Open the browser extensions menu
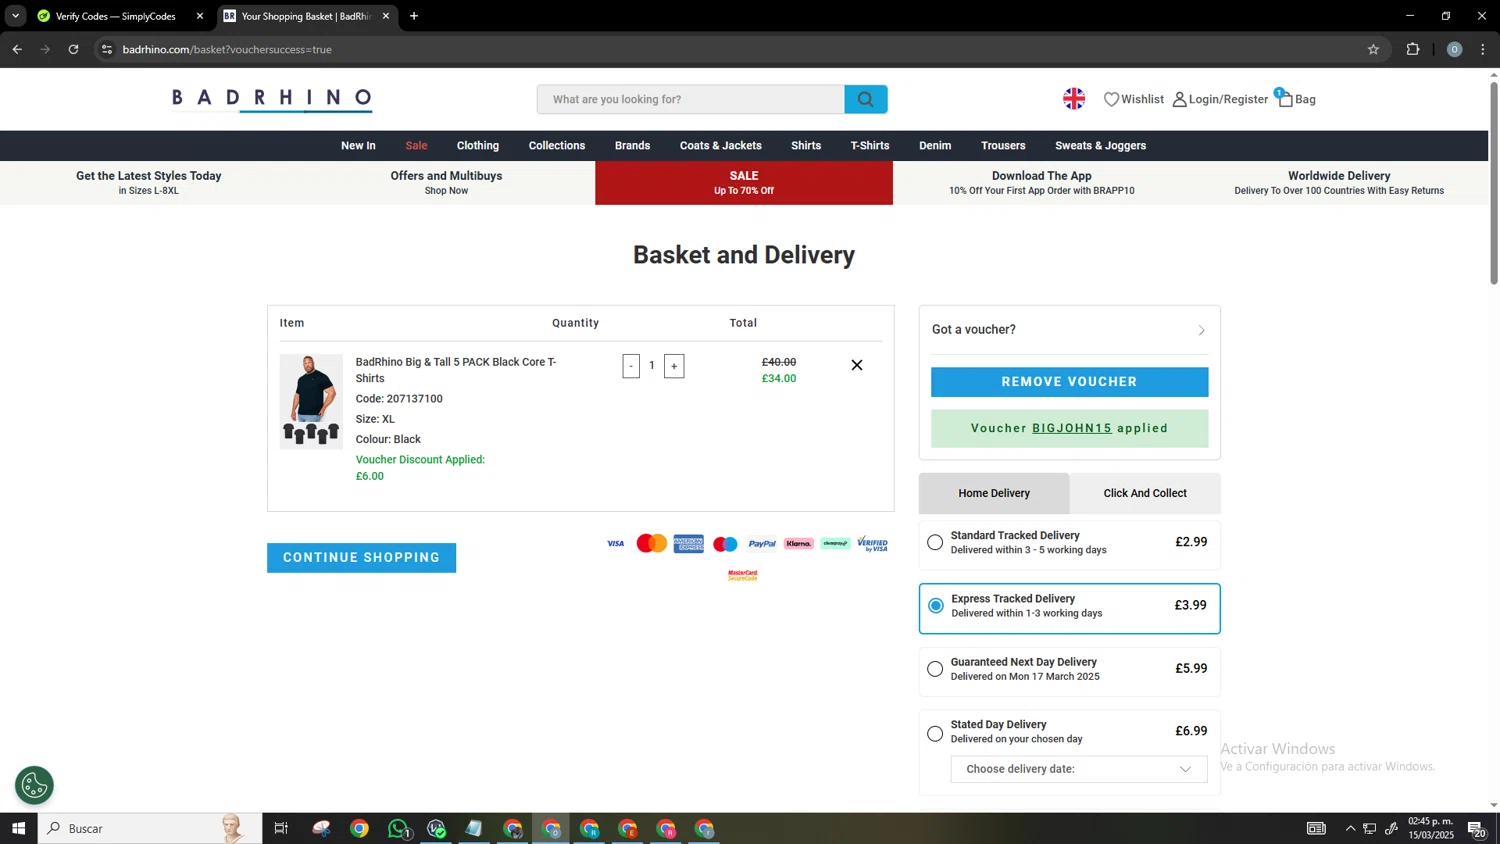 pyautogui.click(x=1413, y=49)
